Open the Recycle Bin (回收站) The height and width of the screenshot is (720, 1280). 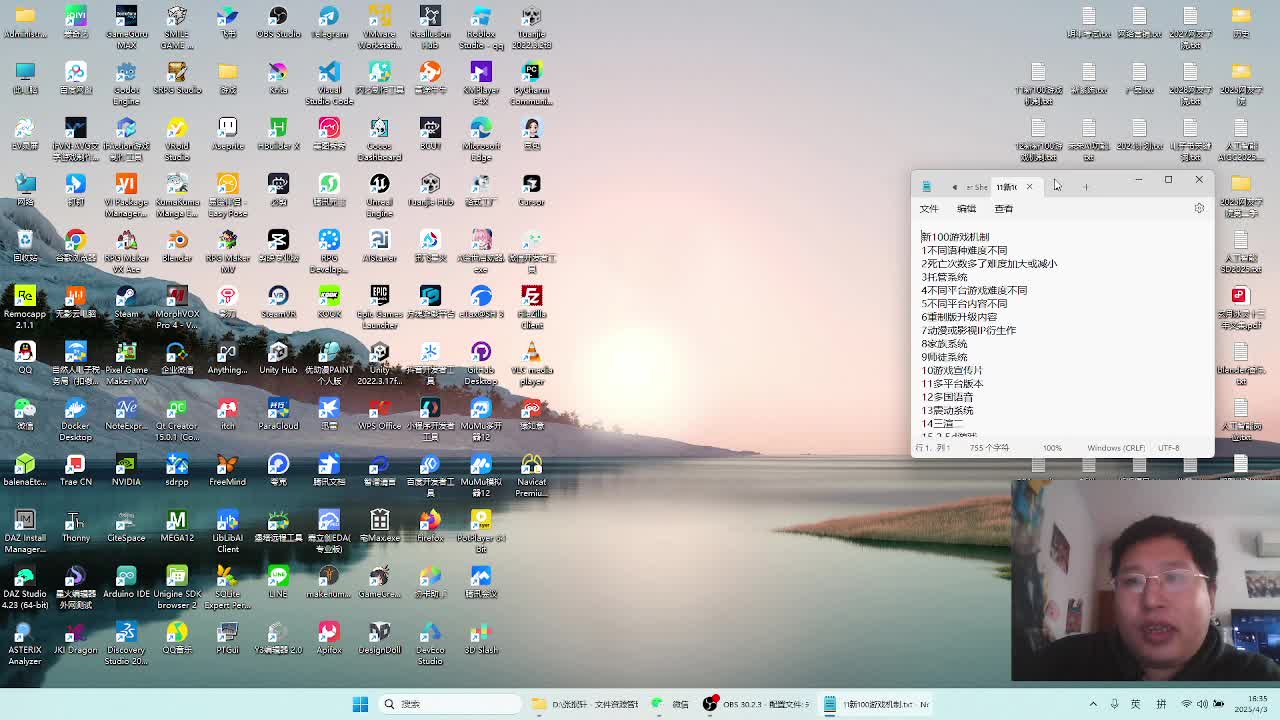pos(25,241)
